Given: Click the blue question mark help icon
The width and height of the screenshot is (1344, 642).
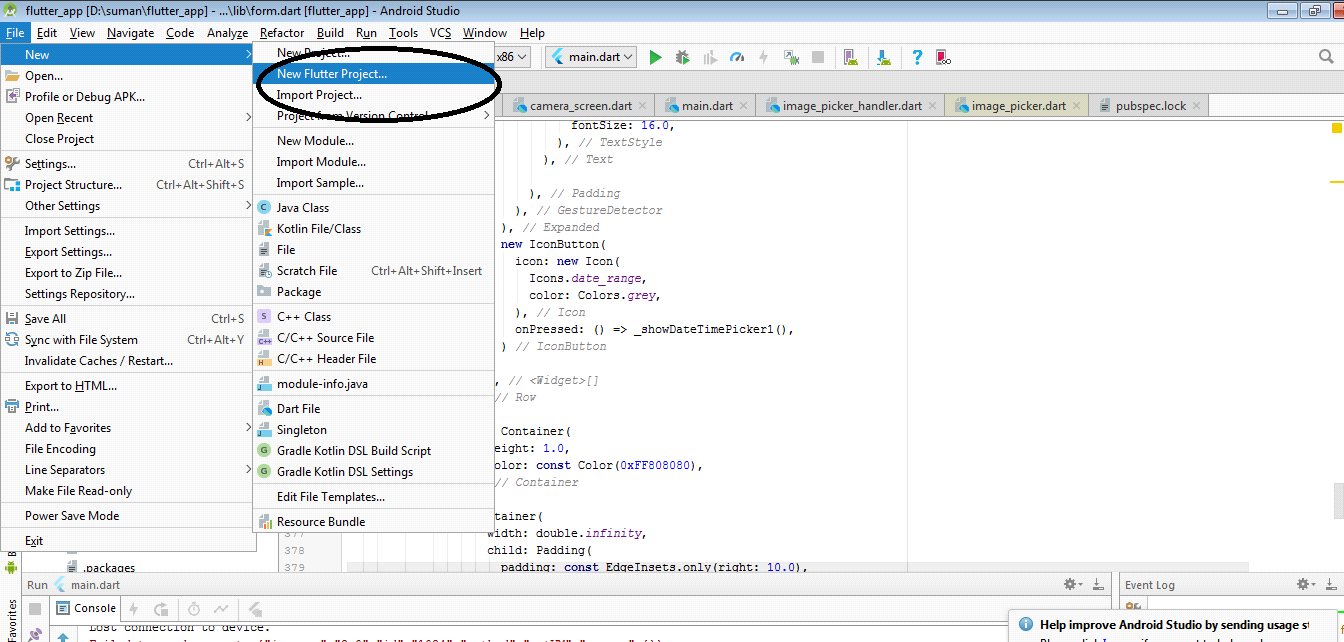Looking at the screenshot, I should point(917,57).
